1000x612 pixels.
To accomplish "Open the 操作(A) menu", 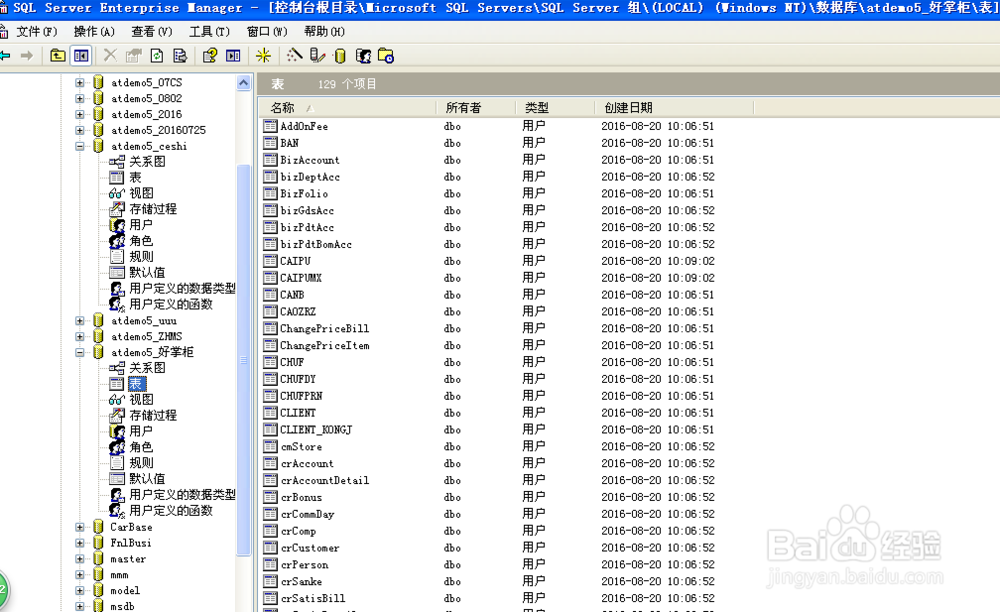I will [94, 31].
